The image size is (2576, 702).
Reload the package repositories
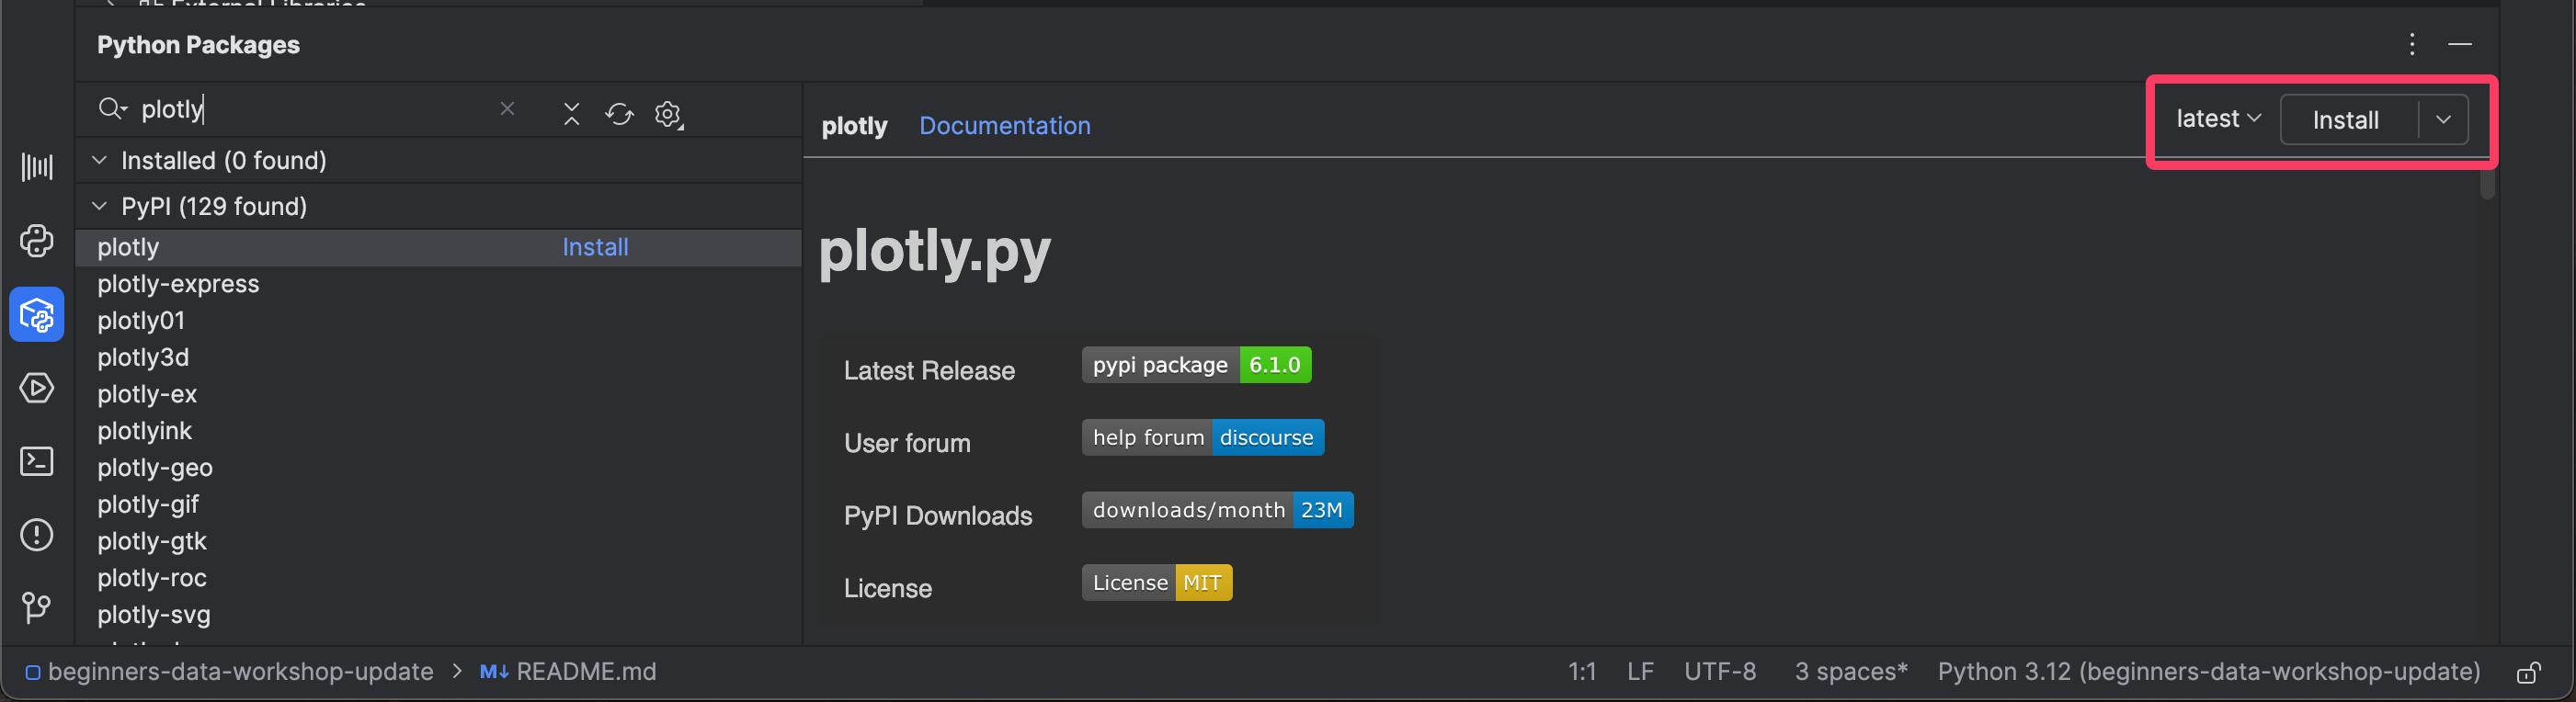619,114
